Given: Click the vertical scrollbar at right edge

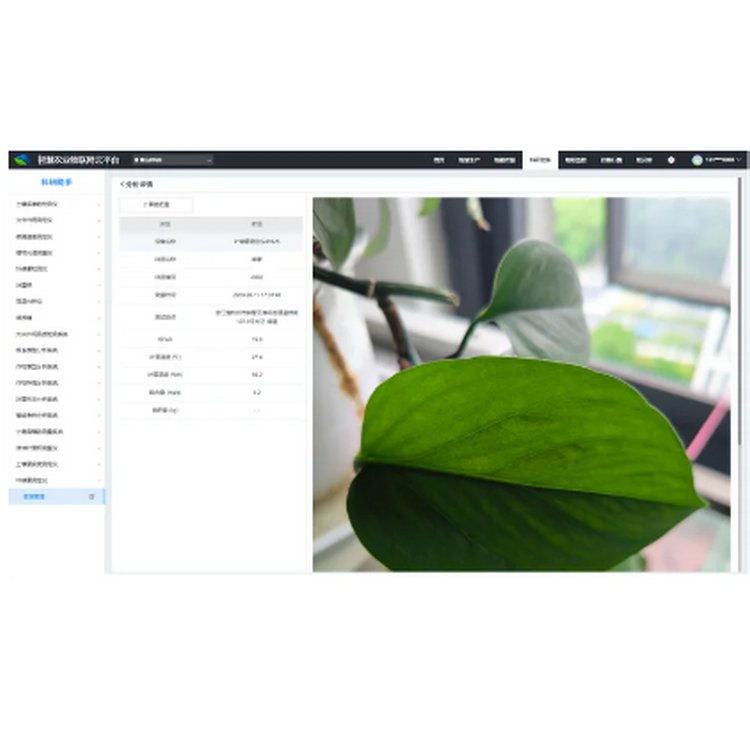Looking at the screenshot, I should coord(740,300).
